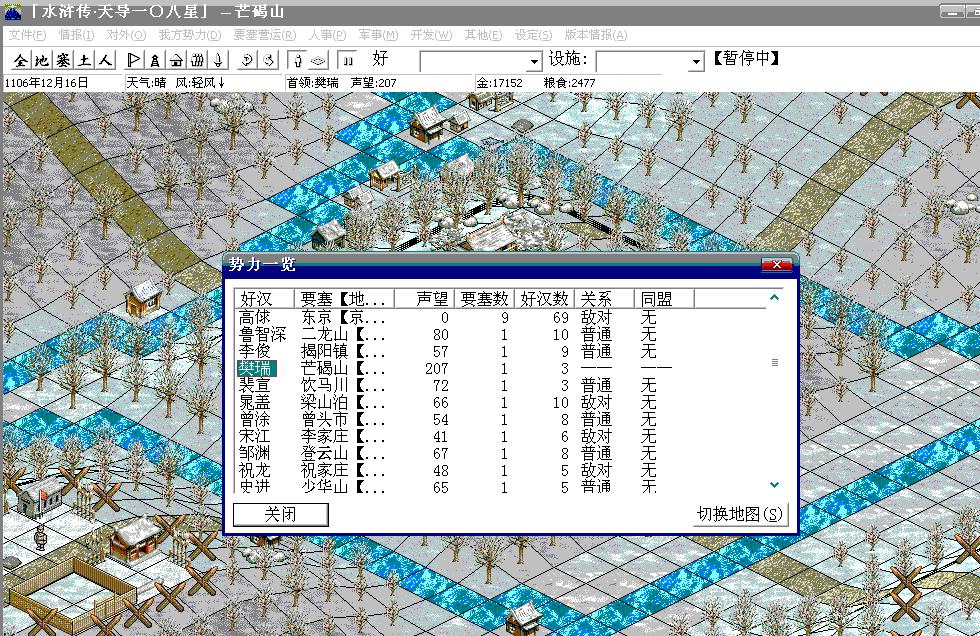Open the 我方势力(D) menu
This screenshot has width=980, height=636.
coord(189,35)
